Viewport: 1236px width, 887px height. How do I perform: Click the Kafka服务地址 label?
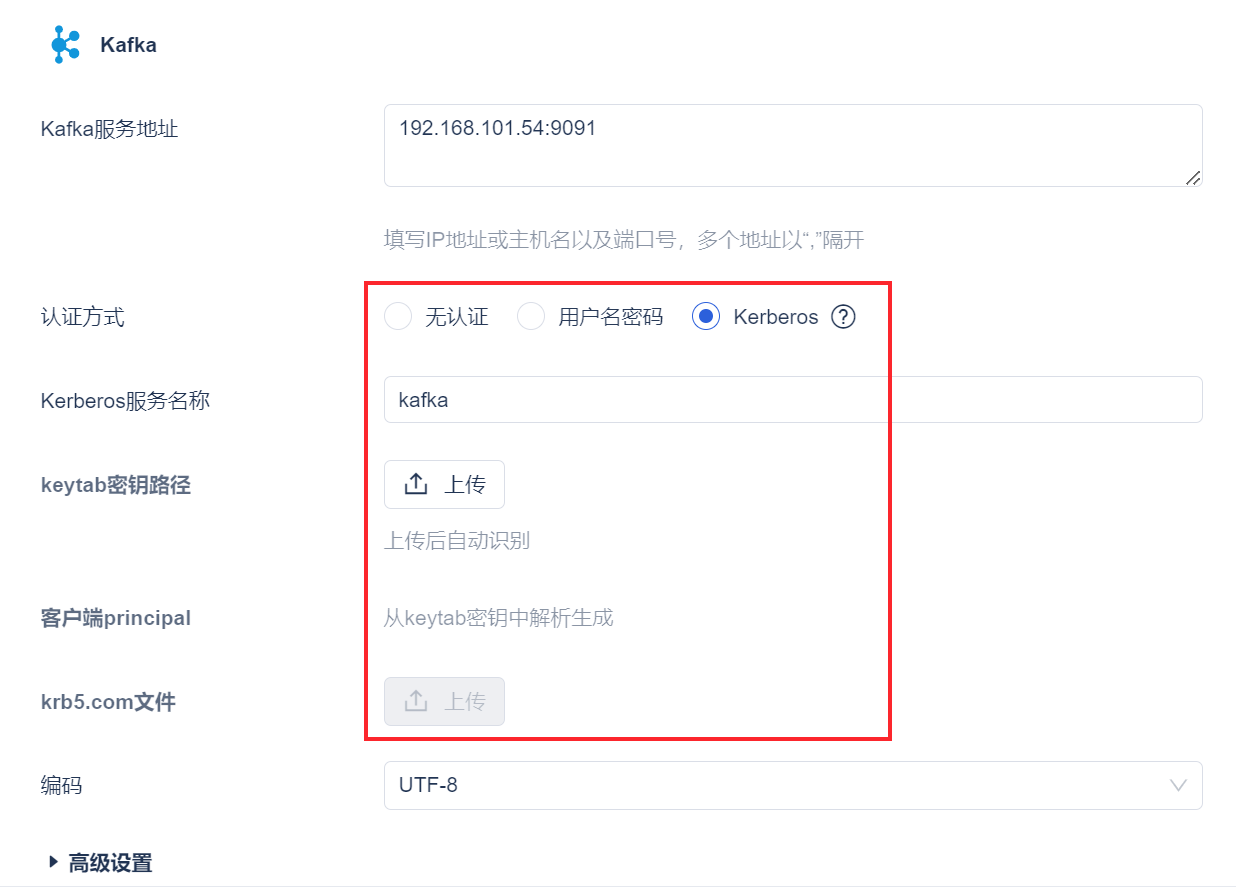(x=109, y=129)
